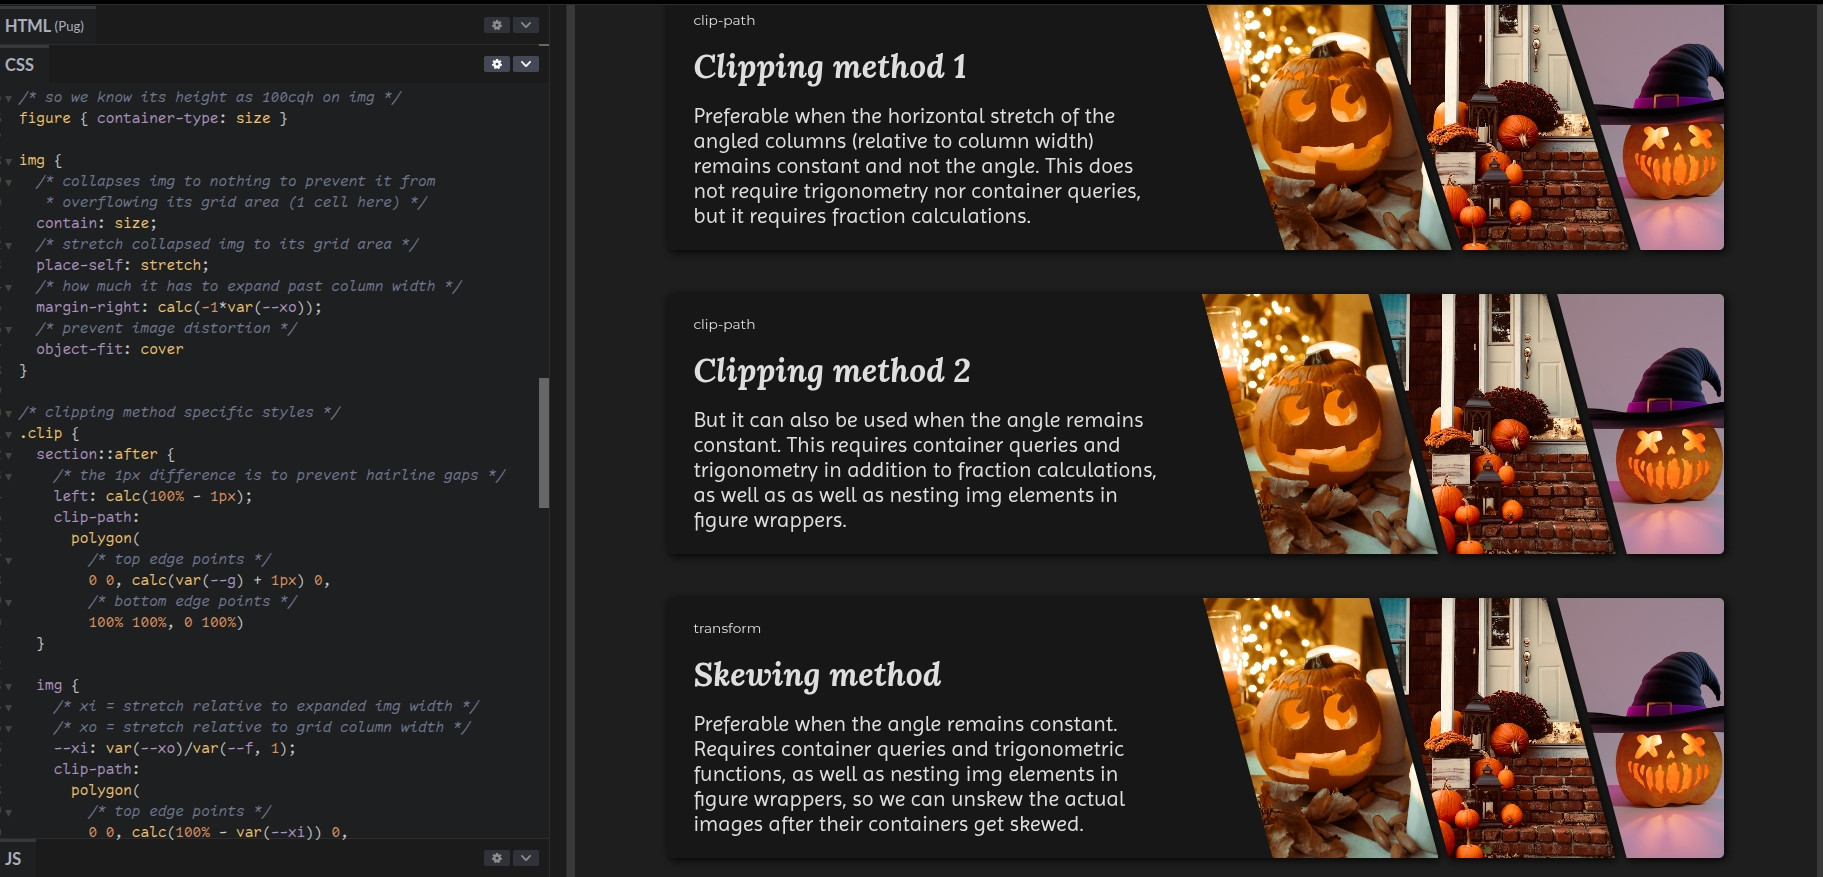
Task: Select the CSS editor tab
Action: tap(20, 65)
